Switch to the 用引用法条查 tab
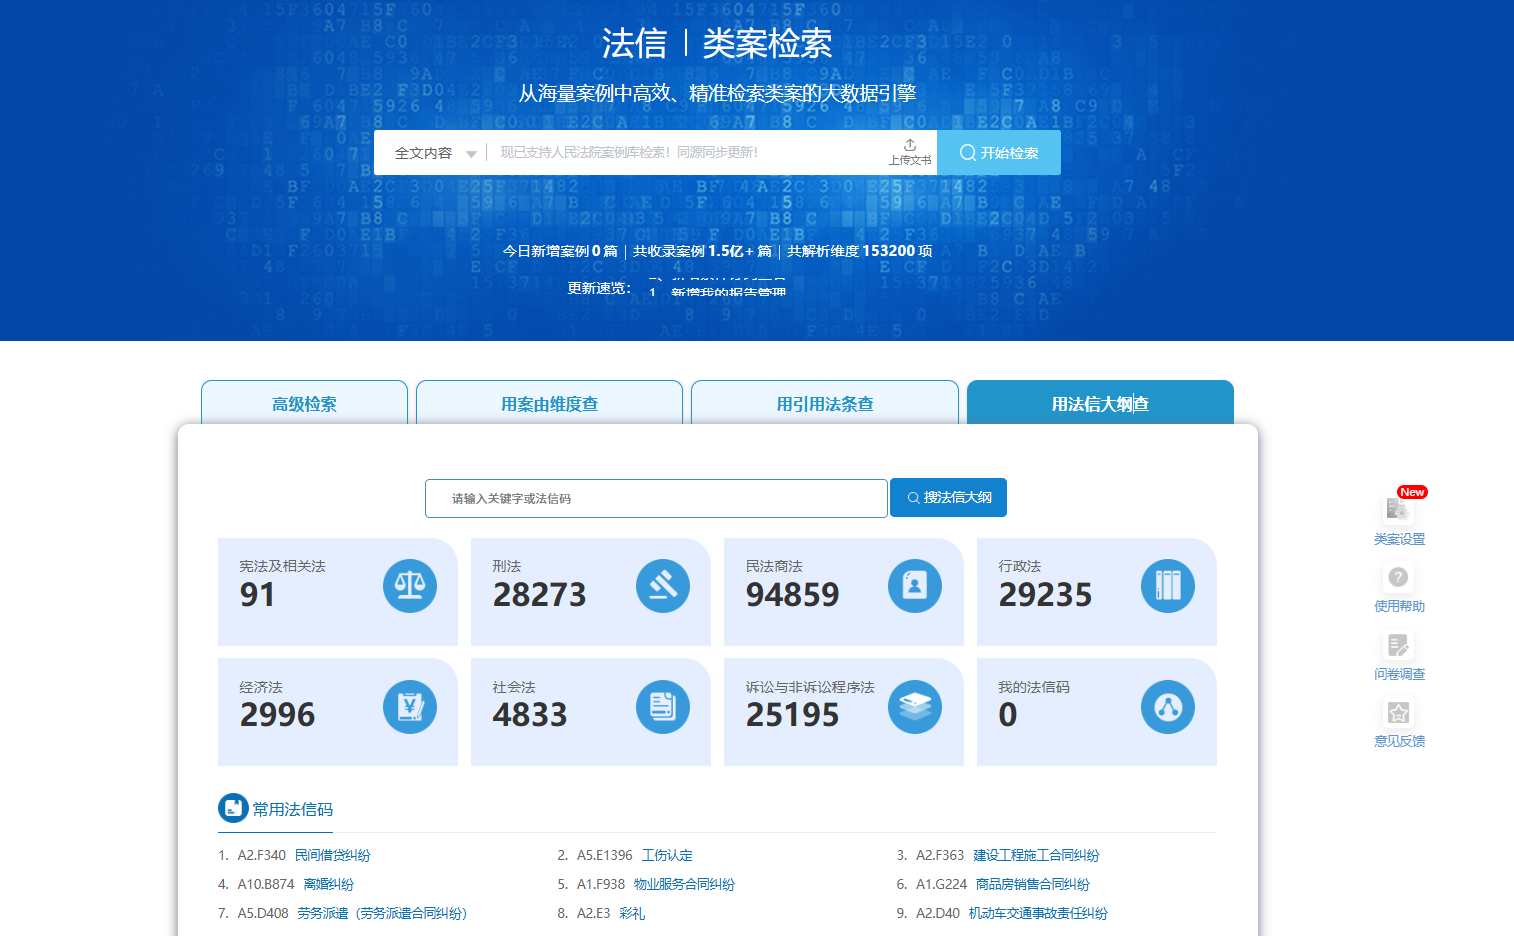1514x936 pixels. (825, 403)
